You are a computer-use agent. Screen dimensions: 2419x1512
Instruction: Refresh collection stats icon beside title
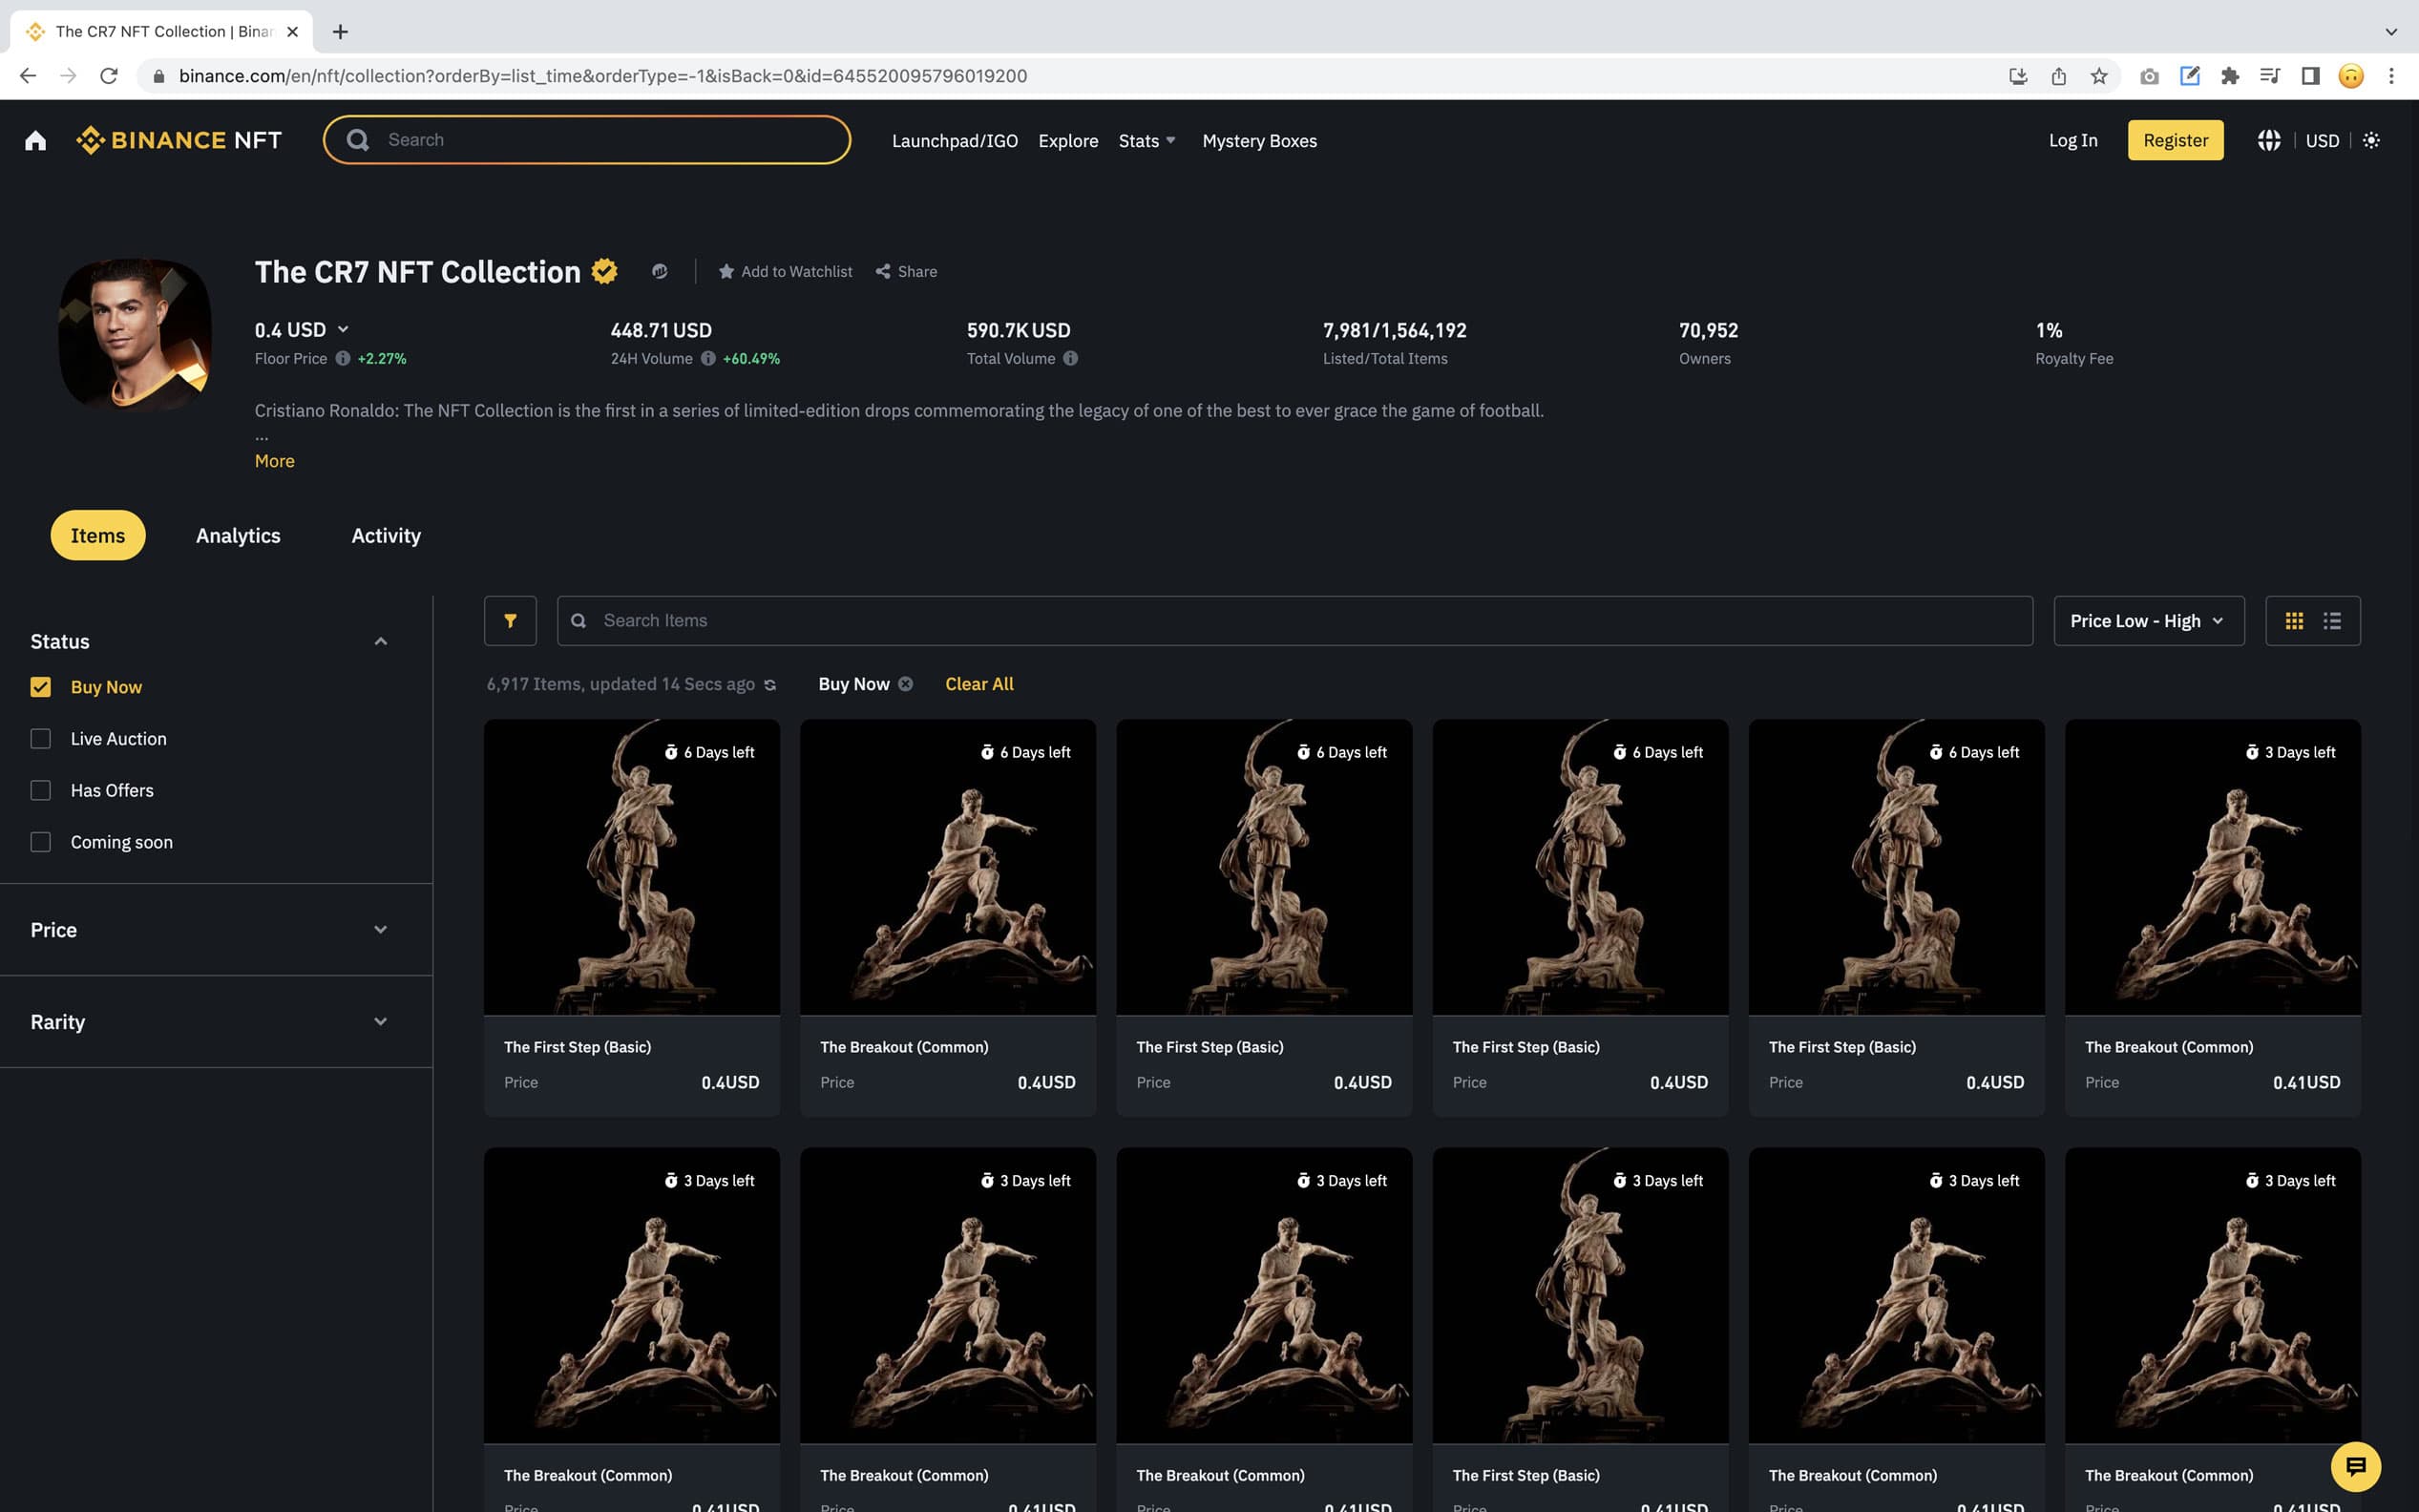[659, 271]
